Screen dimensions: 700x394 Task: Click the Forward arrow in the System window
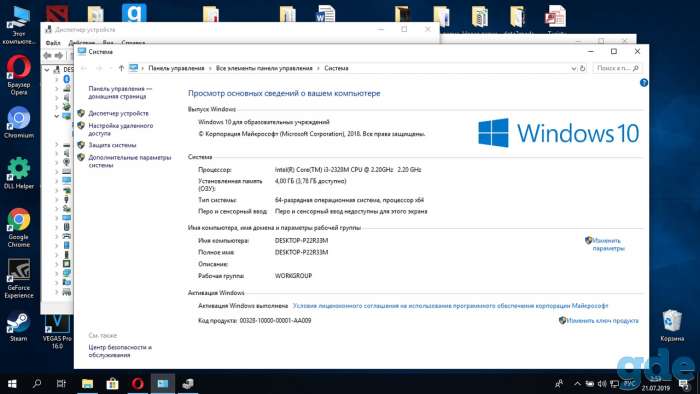point(99,68)
